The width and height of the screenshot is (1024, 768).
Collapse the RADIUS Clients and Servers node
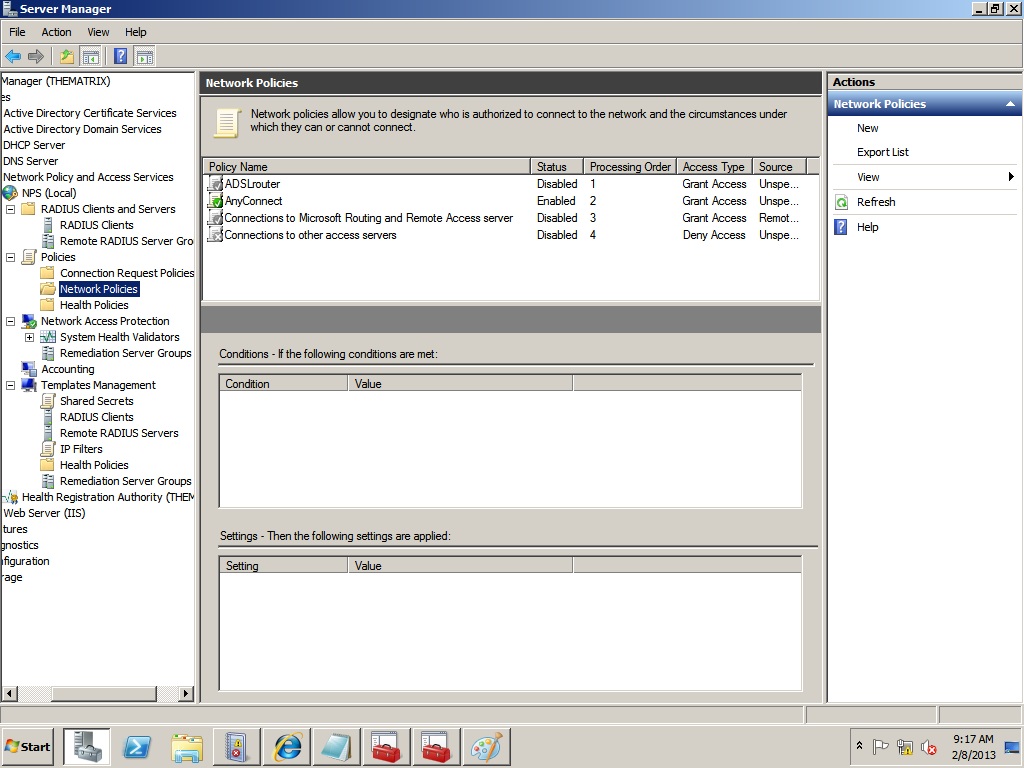tap(10, 210)
